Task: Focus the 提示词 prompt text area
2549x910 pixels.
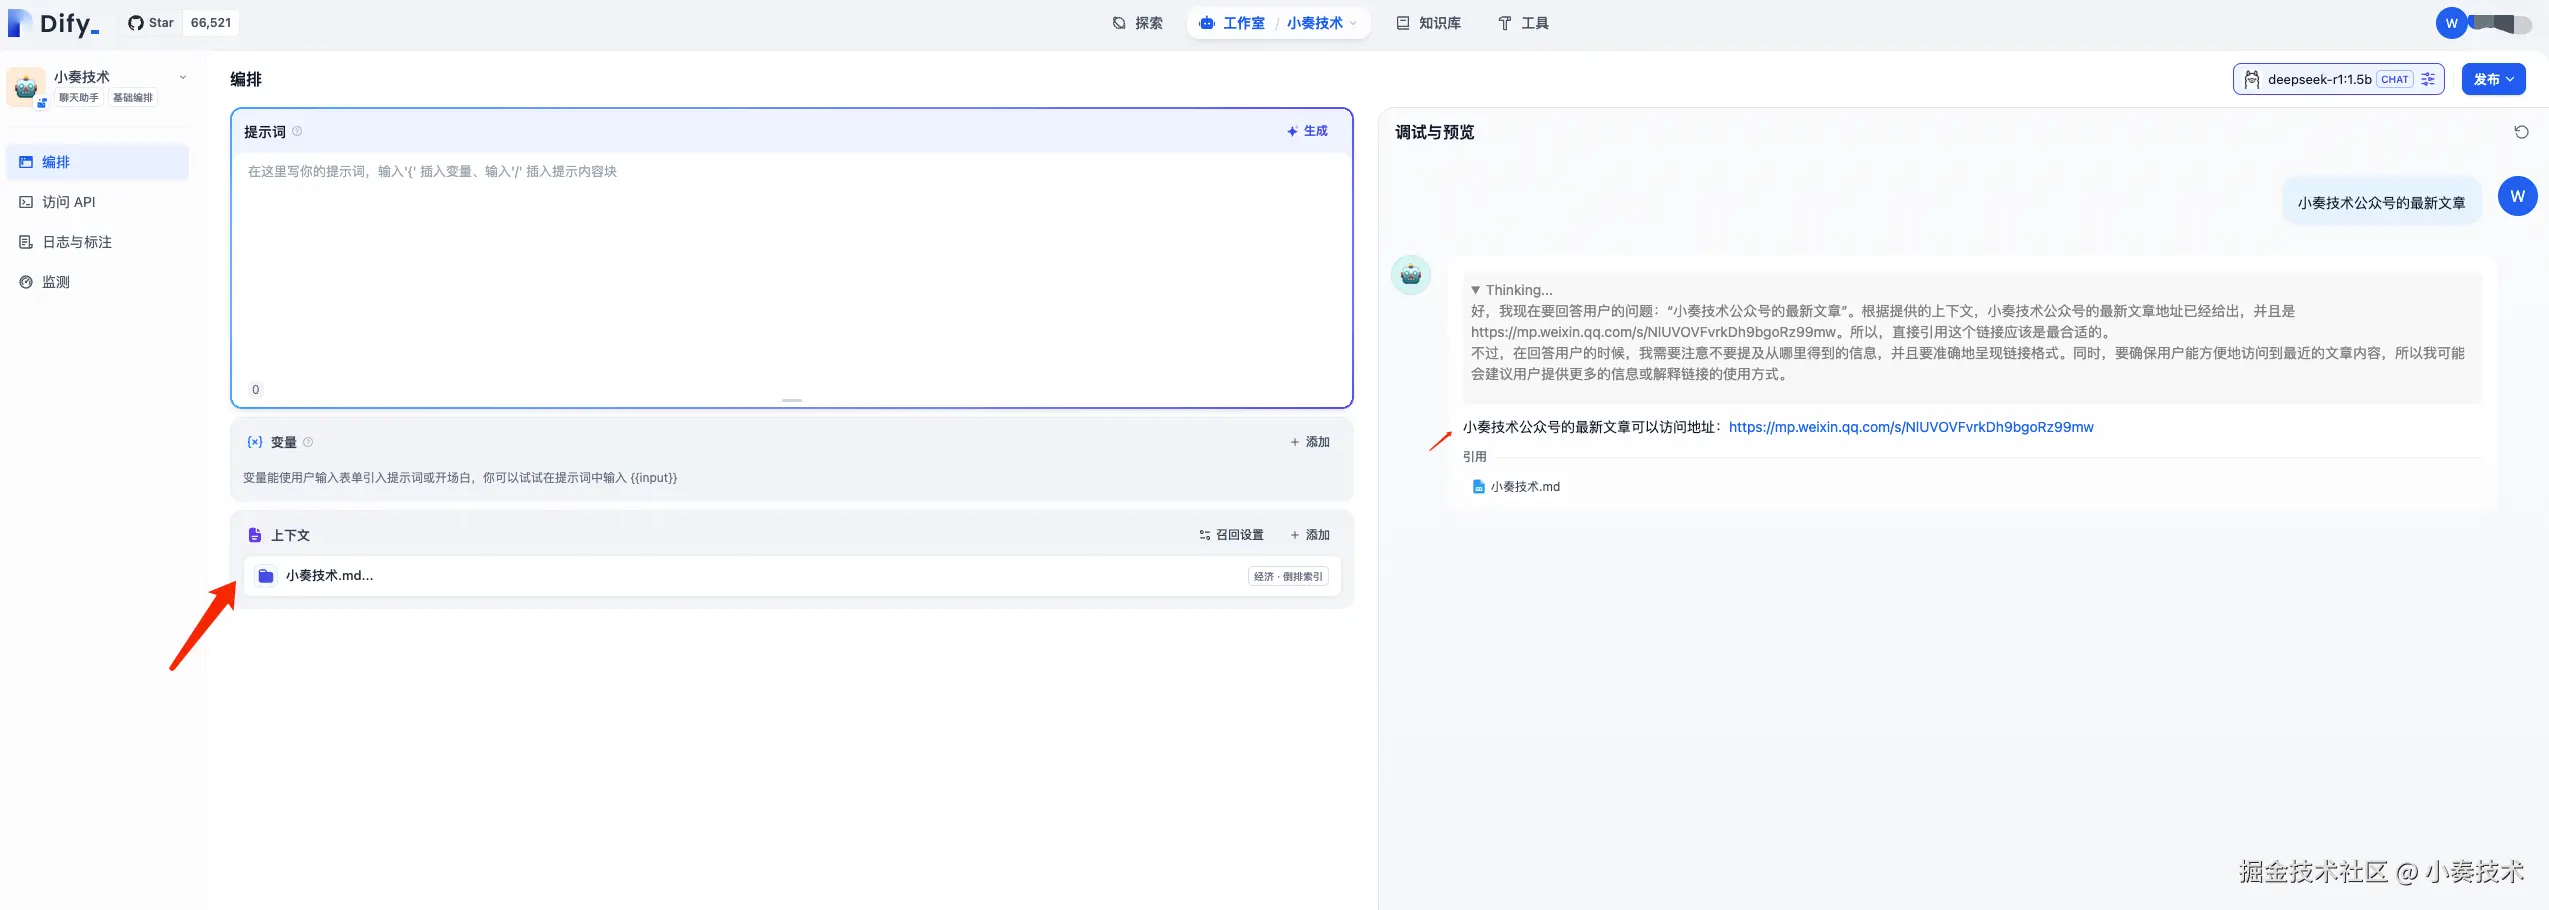Action: 791,270
